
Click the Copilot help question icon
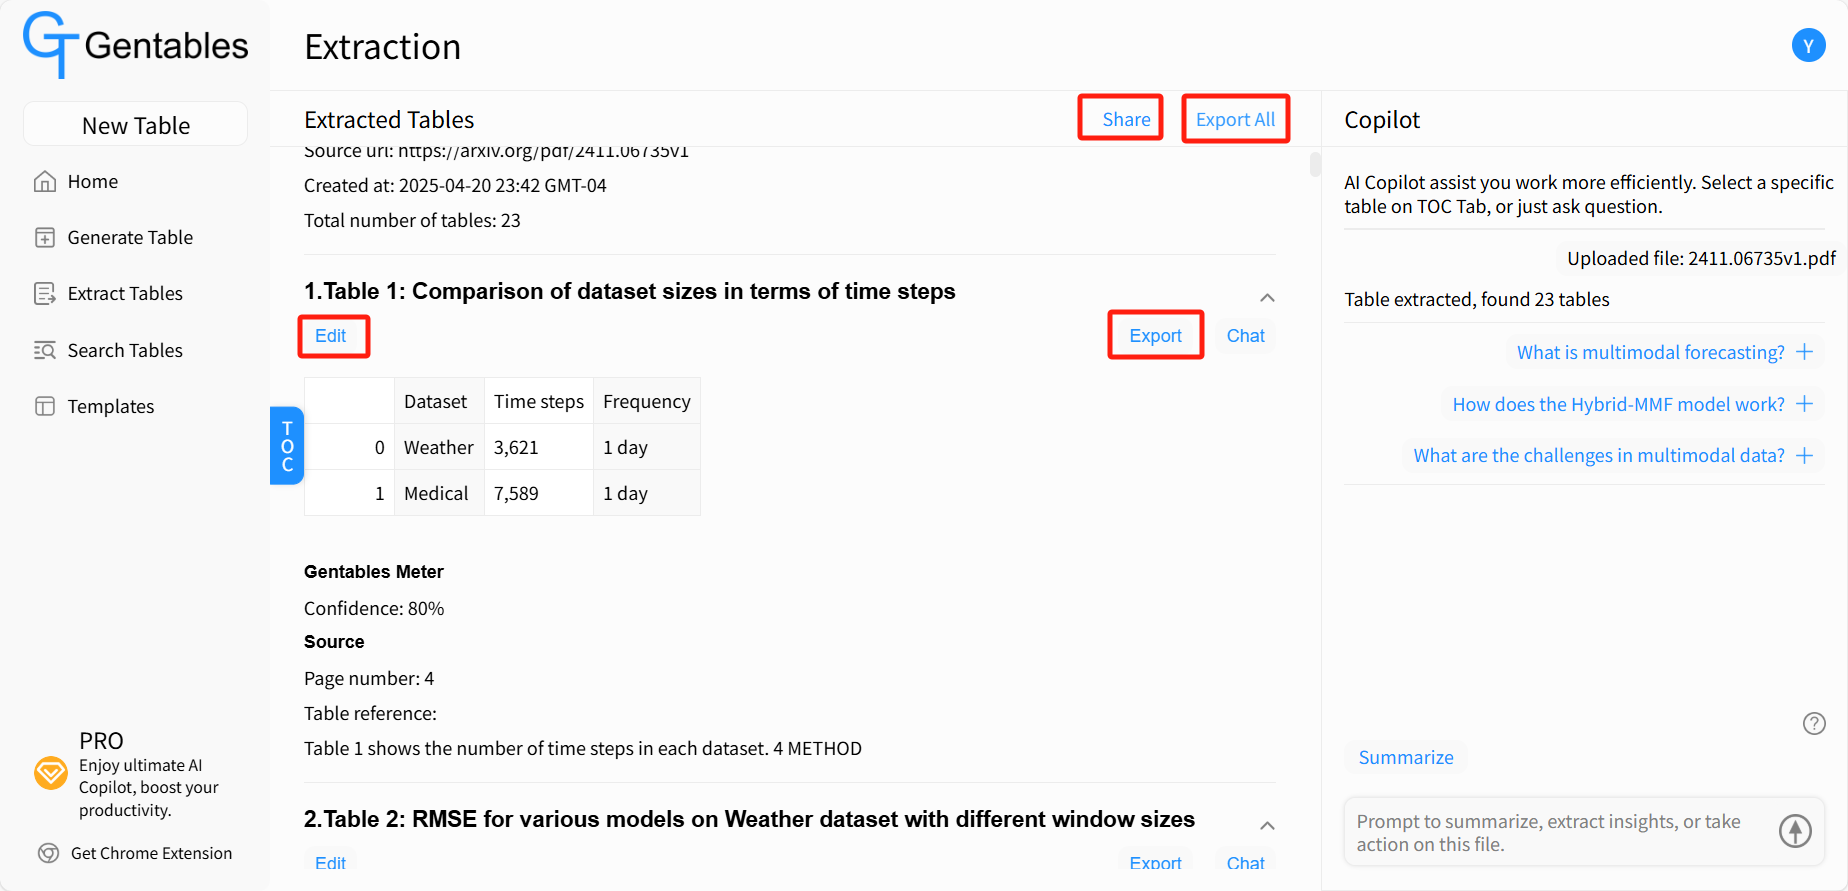point(1814,723)
